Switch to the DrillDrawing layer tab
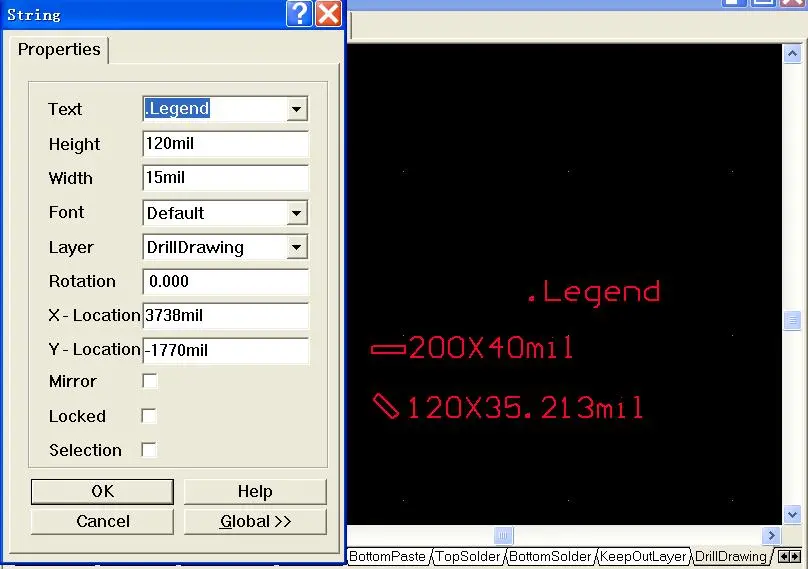Screen dimensions: 808x569 (x=730, y=557)
